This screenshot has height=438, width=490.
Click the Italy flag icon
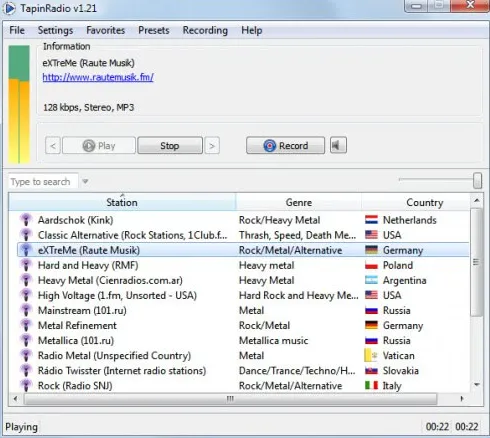click(x=371, y=385)
